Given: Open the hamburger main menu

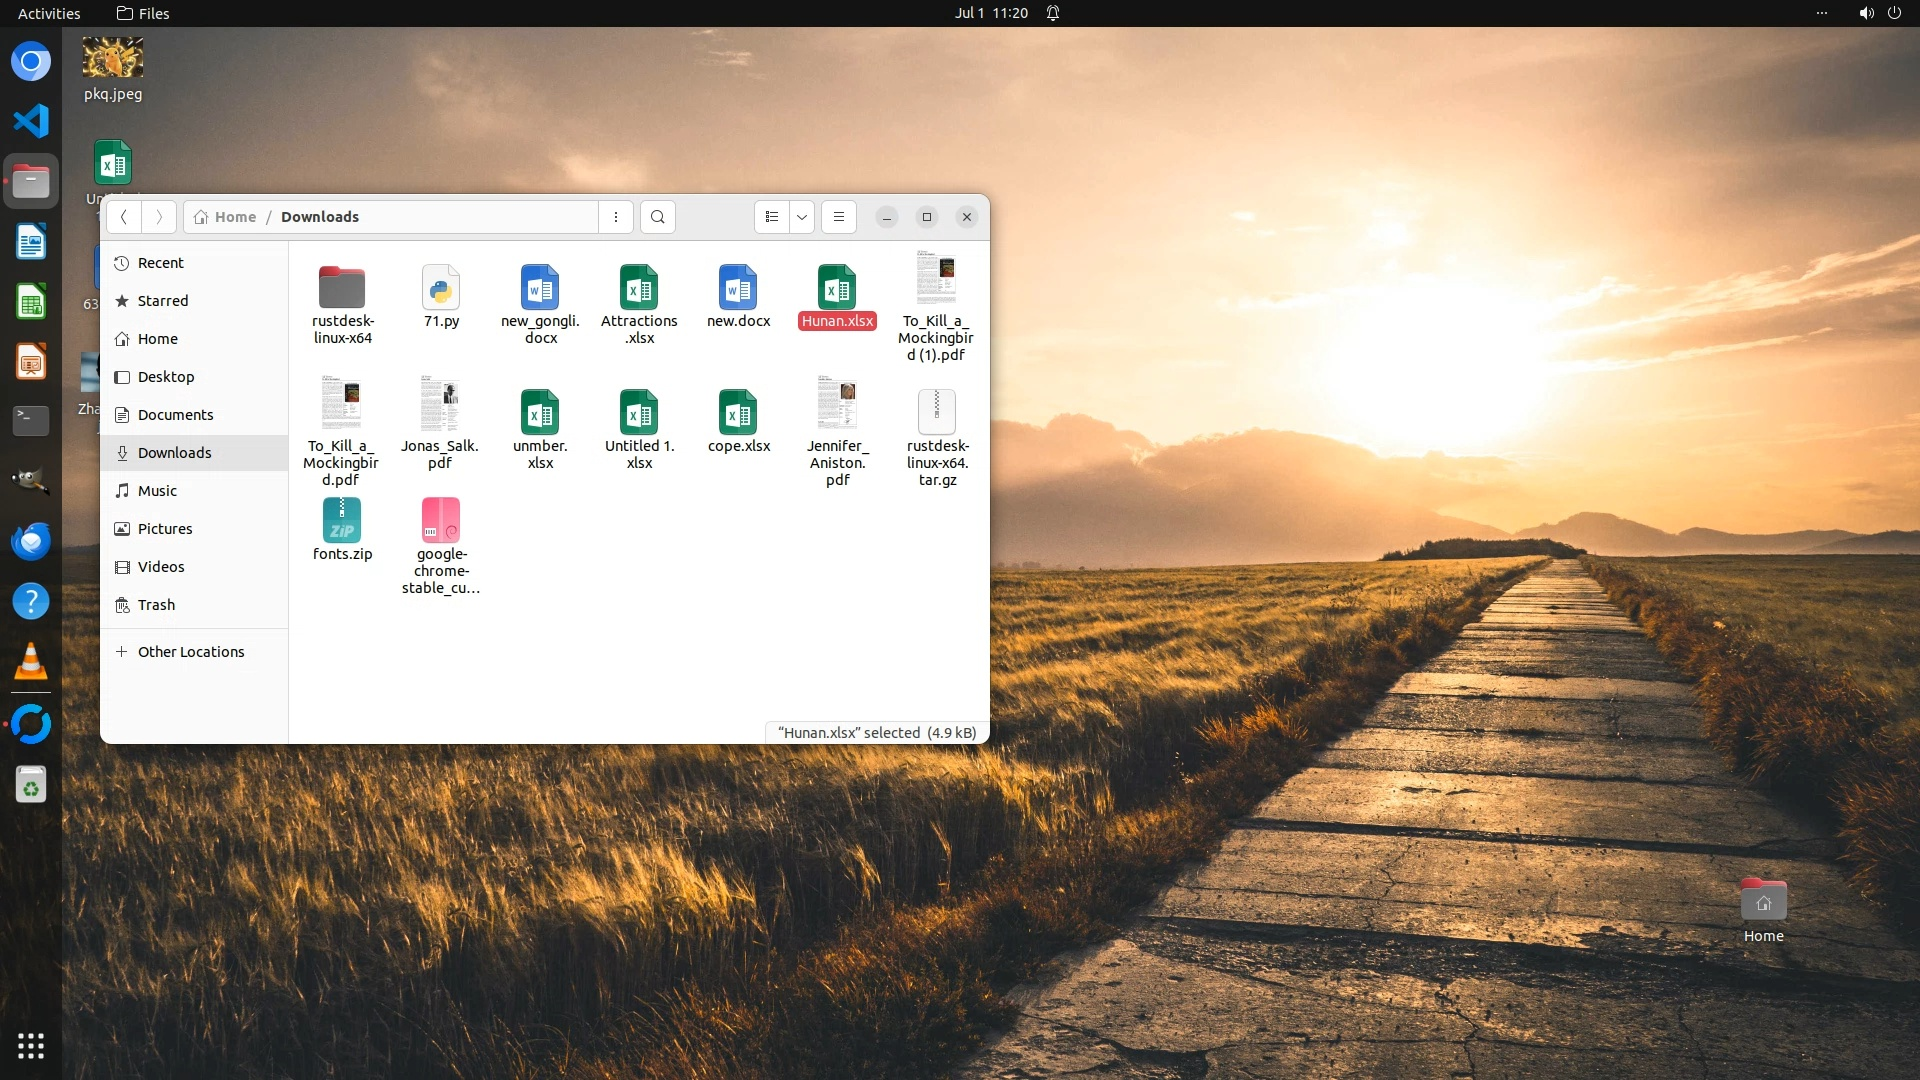Looking at the screenshot, I should [839, 217].
